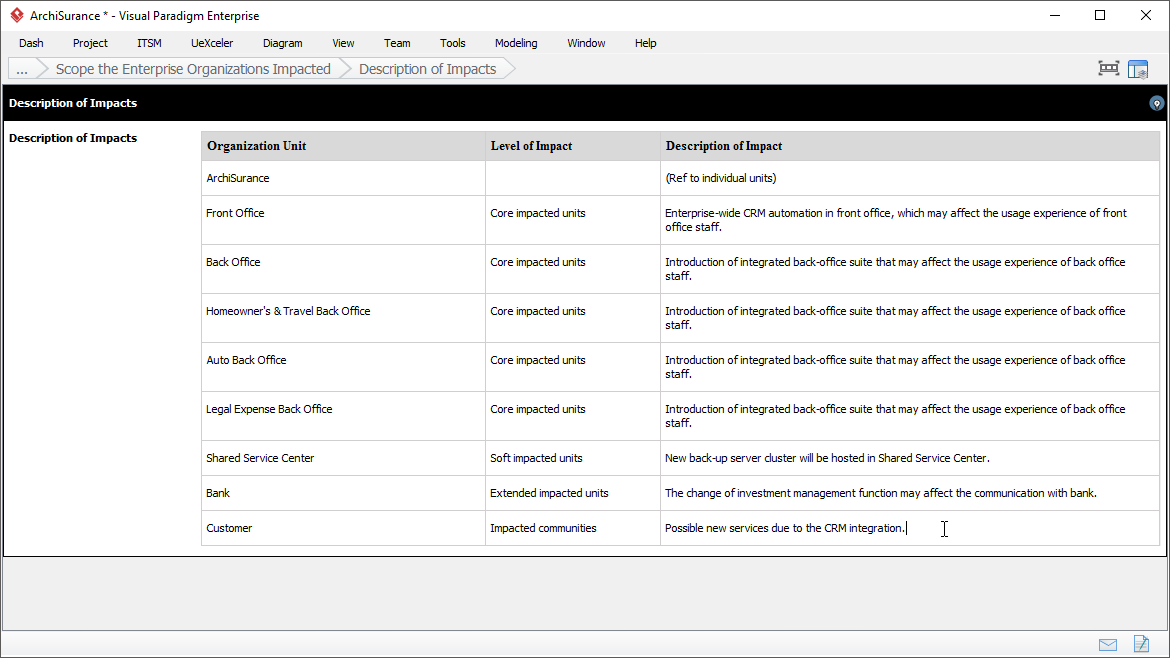Click the Impacted communities cell
Screen dimensions: 1170x658
[x=572, y=528]
